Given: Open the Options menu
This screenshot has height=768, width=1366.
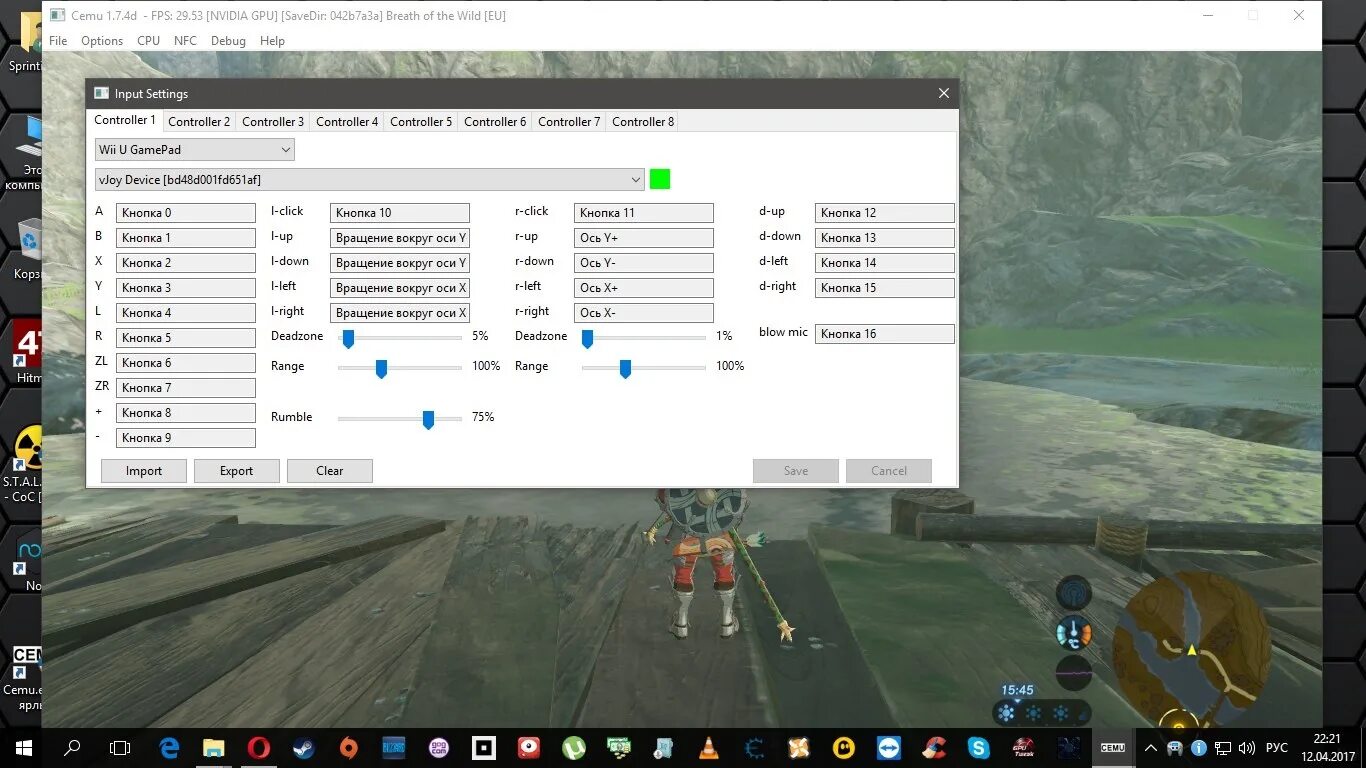Looking at the screenshot, I should coord(102,41).
